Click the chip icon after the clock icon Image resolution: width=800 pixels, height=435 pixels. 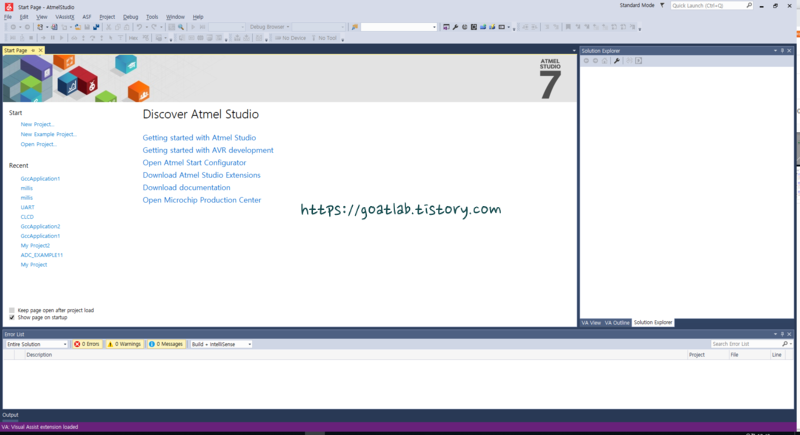coord(474,27)
